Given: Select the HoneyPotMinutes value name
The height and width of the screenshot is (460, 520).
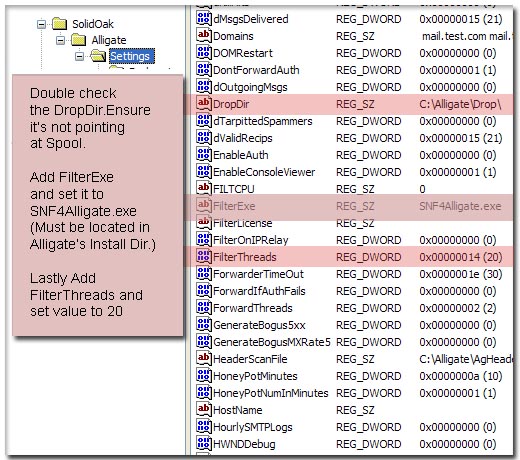Looking at the screenshot, I should [x=255, y=376].
